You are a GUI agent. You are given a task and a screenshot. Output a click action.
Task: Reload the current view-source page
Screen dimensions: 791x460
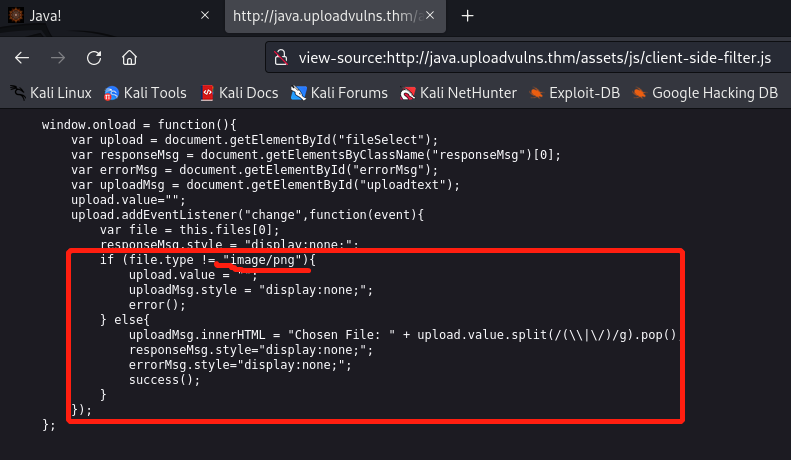tap(94, 57)
